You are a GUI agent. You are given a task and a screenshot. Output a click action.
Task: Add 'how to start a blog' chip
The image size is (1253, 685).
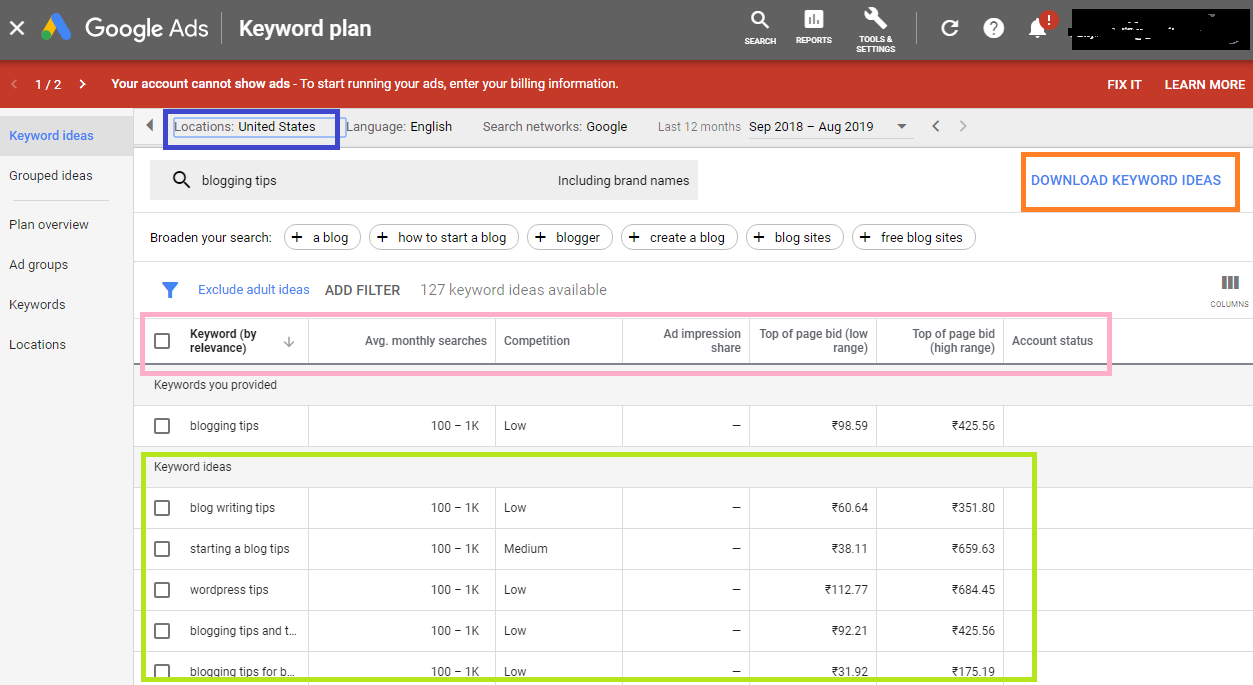[444, 237]
